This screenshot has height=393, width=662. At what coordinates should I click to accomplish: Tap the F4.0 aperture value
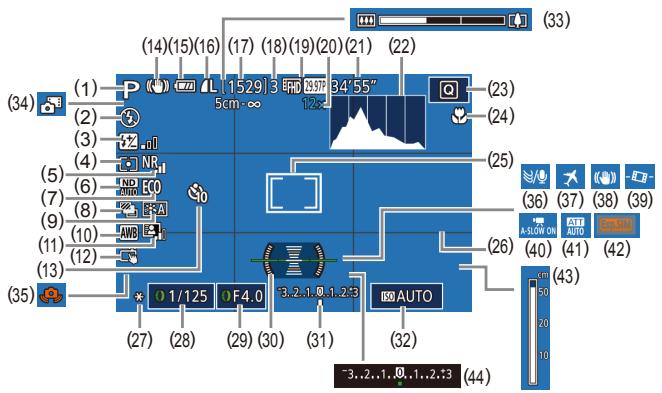pos(241,296)
